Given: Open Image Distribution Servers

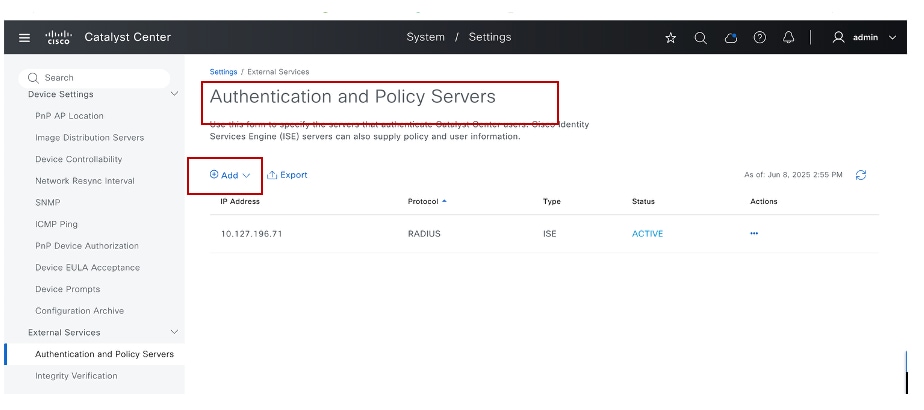Looking at the screenshot, I should click(90, 137).
